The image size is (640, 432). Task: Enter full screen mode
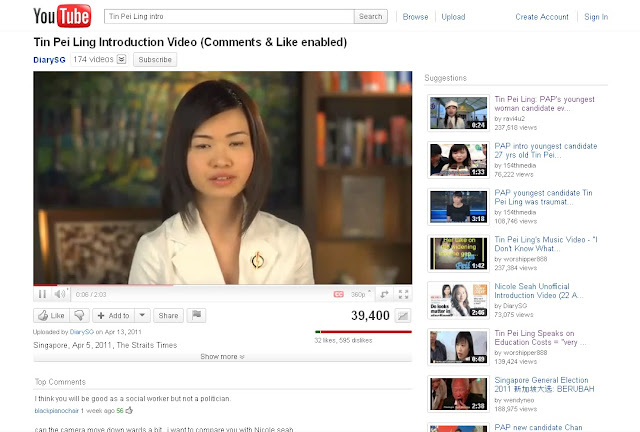pyautogui.click(x=403, y=294)
